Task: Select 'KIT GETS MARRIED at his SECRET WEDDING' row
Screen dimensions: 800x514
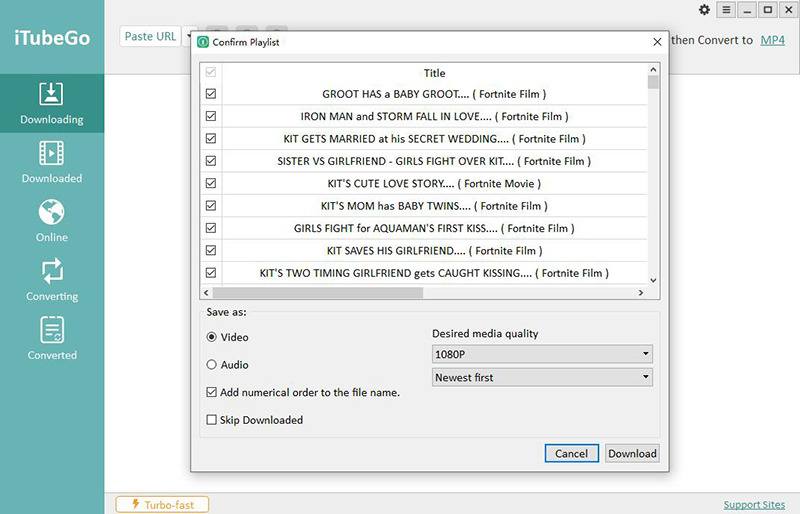Action: (x=434, y=139)
